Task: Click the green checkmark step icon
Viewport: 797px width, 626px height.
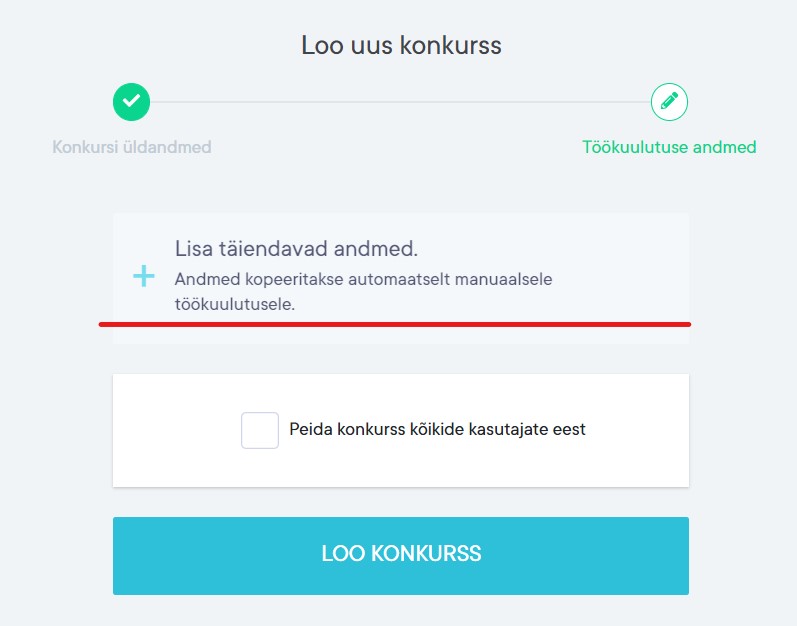Action: [131, 101]
